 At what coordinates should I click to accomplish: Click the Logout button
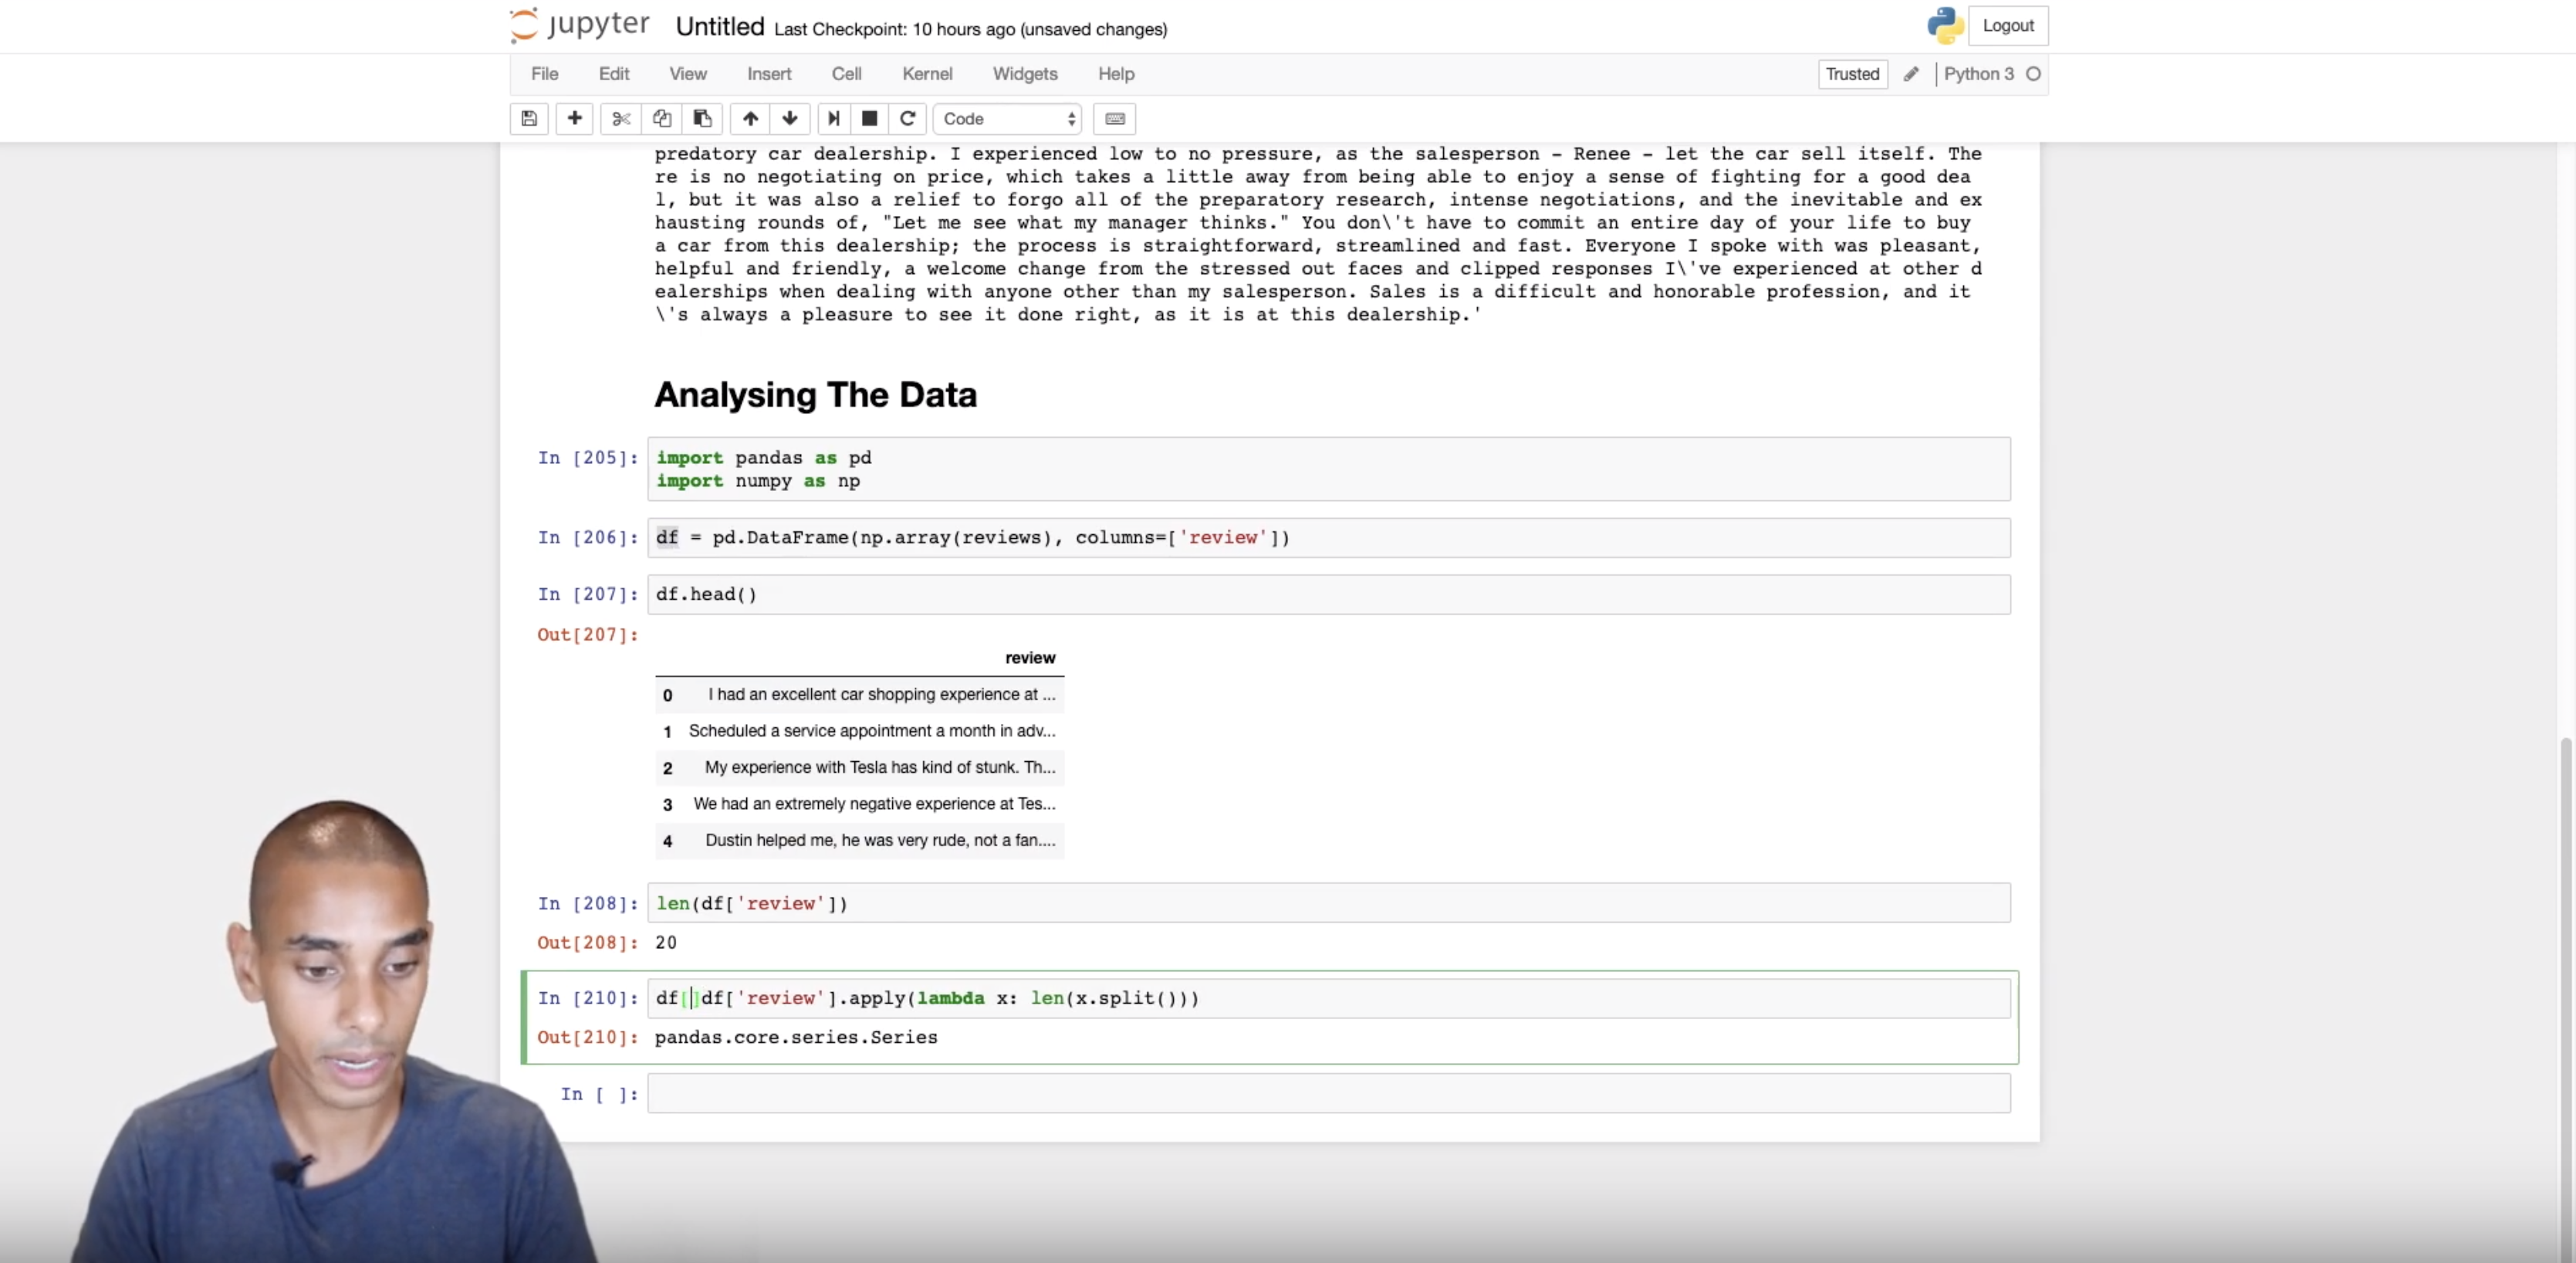click(2008, 26)
